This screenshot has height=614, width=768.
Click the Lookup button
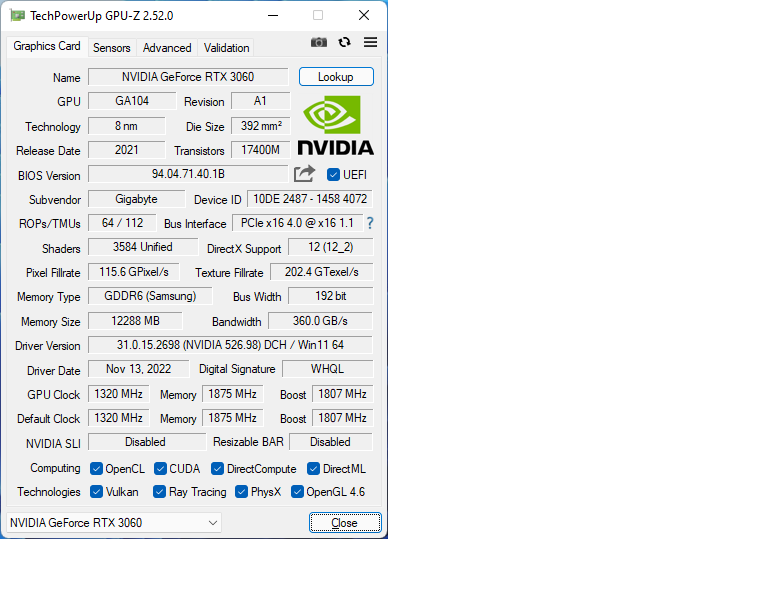point(336,77)
